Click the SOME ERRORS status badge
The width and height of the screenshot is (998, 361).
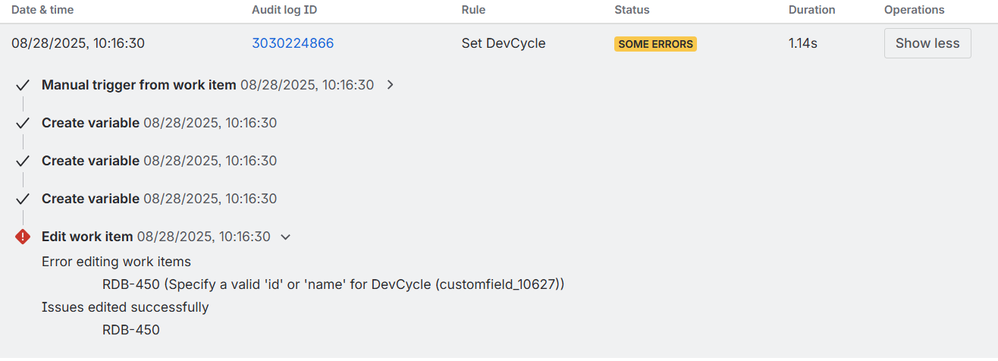pyautogui.click(x=656, y=44)
